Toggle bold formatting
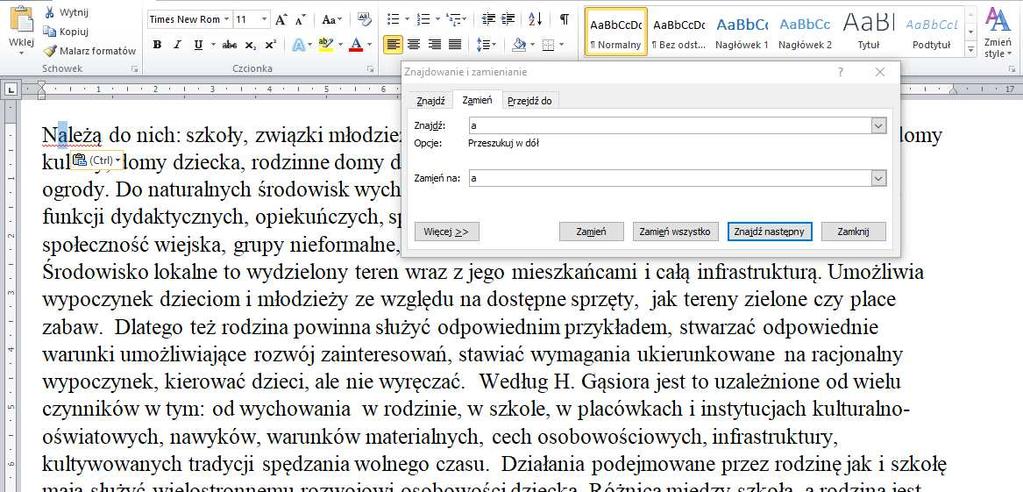This screenshot has height=492, width=1023. click(x=157, y=45)
